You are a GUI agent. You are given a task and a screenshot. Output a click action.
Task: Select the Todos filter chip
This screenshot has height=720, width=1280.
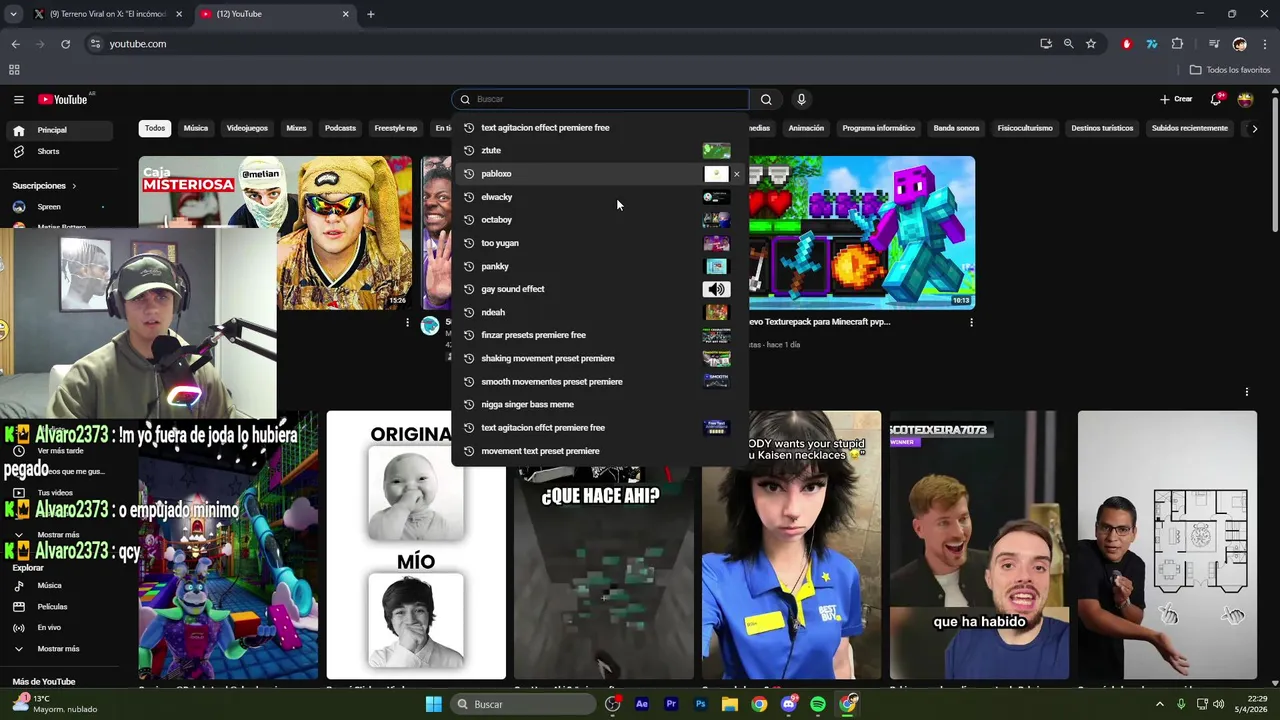pyautogui.click(x=155, y=128)
